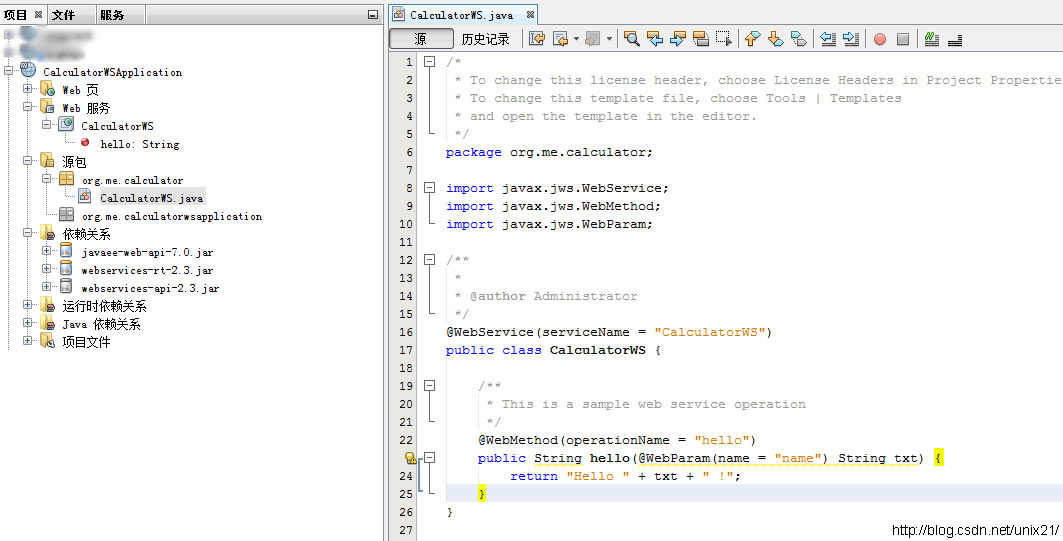
Task: Close the 项目 panel tab
Action: tap(39, 14)
